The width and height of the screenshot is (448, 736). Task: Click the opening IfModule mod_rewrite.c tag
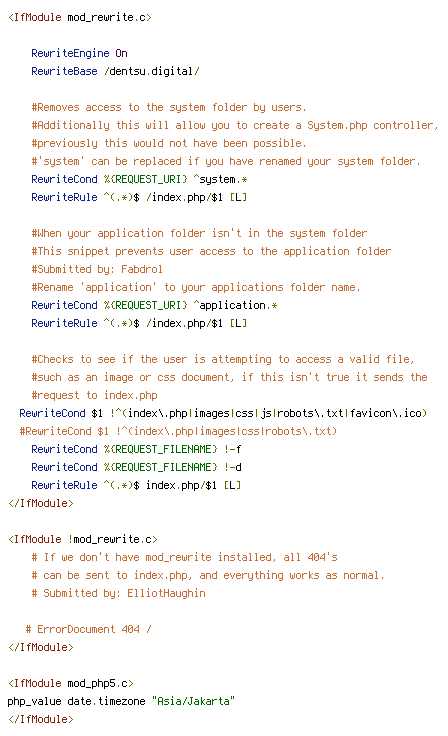(x=80, y=17)
